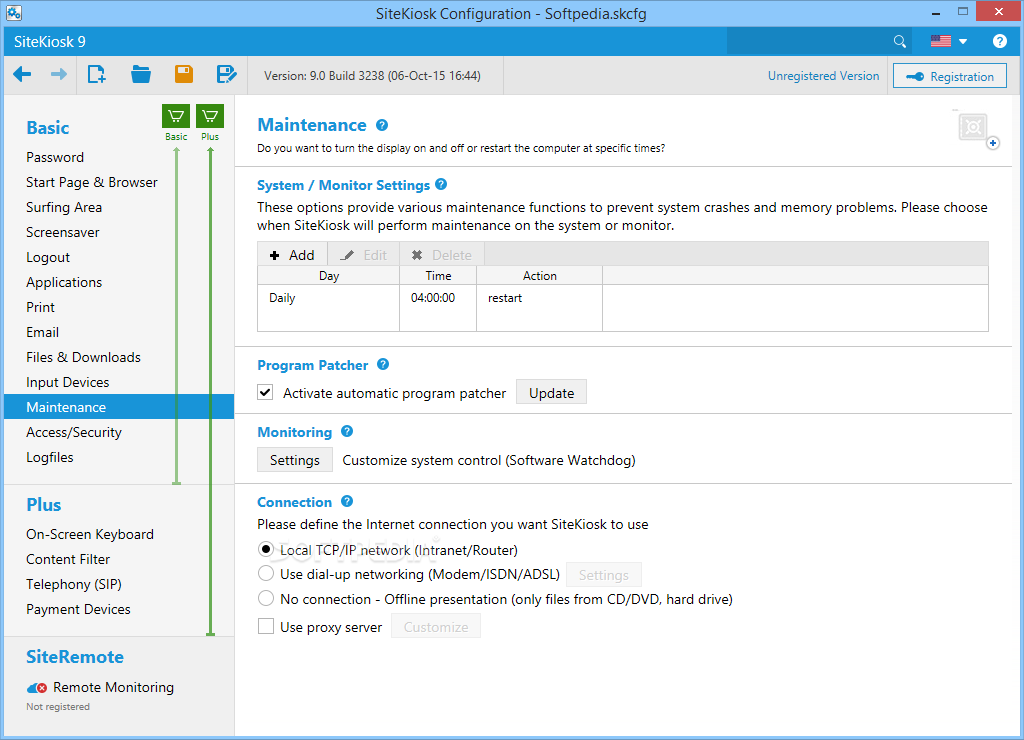Open Screensaver settings
This screenshot has height=740, width=1024.
coord(63,233)
